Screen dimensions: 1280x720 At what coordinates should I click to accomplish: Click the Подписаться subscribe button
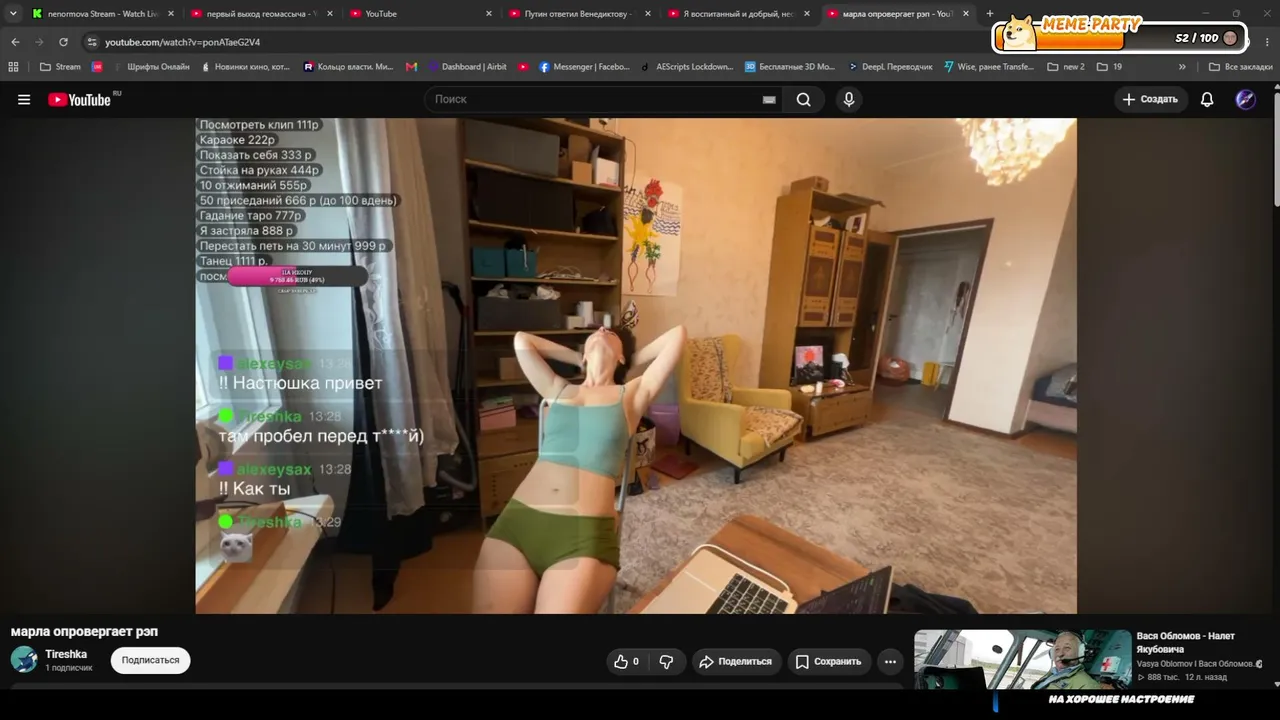pos(150,660)
